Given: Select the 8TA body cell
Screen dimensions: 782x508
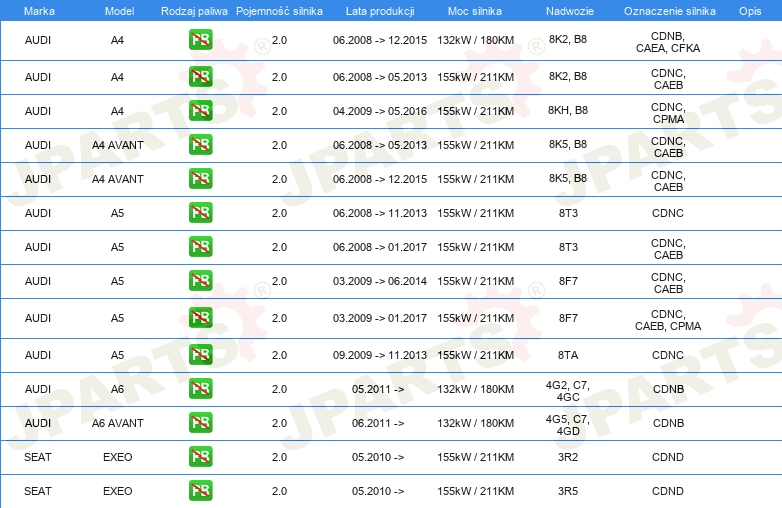Looking at the screenshot, I should point(568,355).
